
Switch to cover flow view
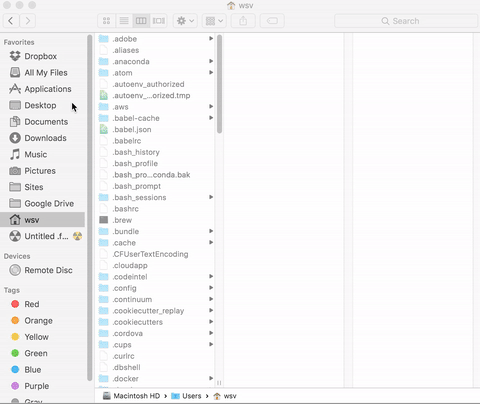pos(159,21)
